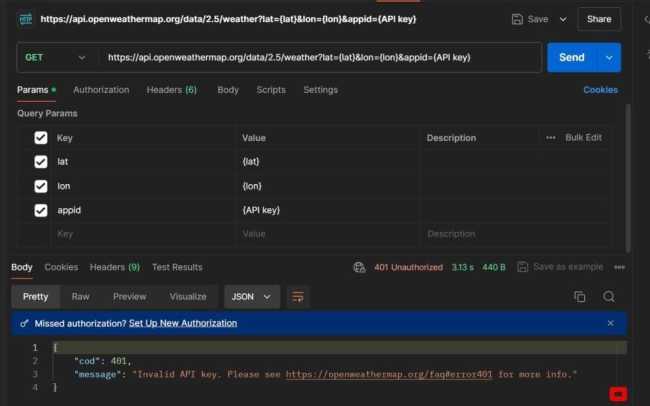This screenshot has width=650, height=406.
Task: Click the copy response icon
Action: 579,297
